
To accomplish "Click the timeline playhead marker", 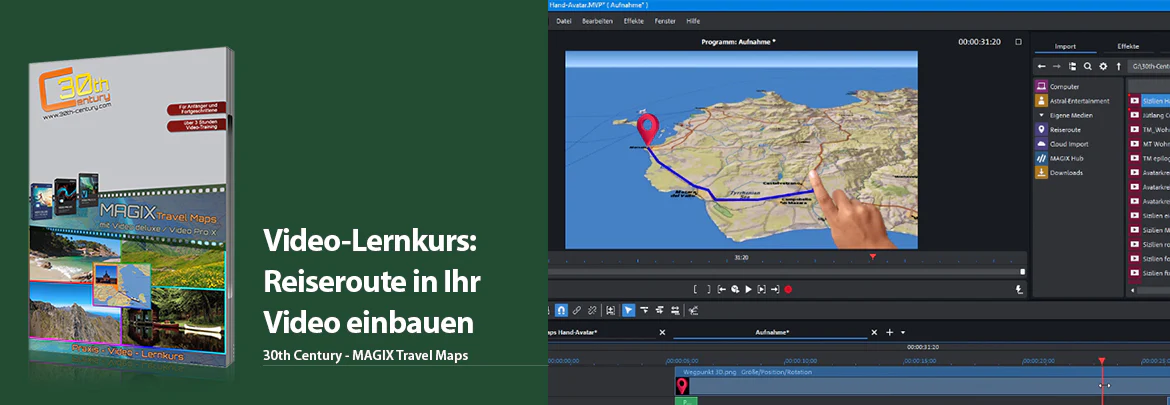I will pyautogui.click(x=1101, y=361).
